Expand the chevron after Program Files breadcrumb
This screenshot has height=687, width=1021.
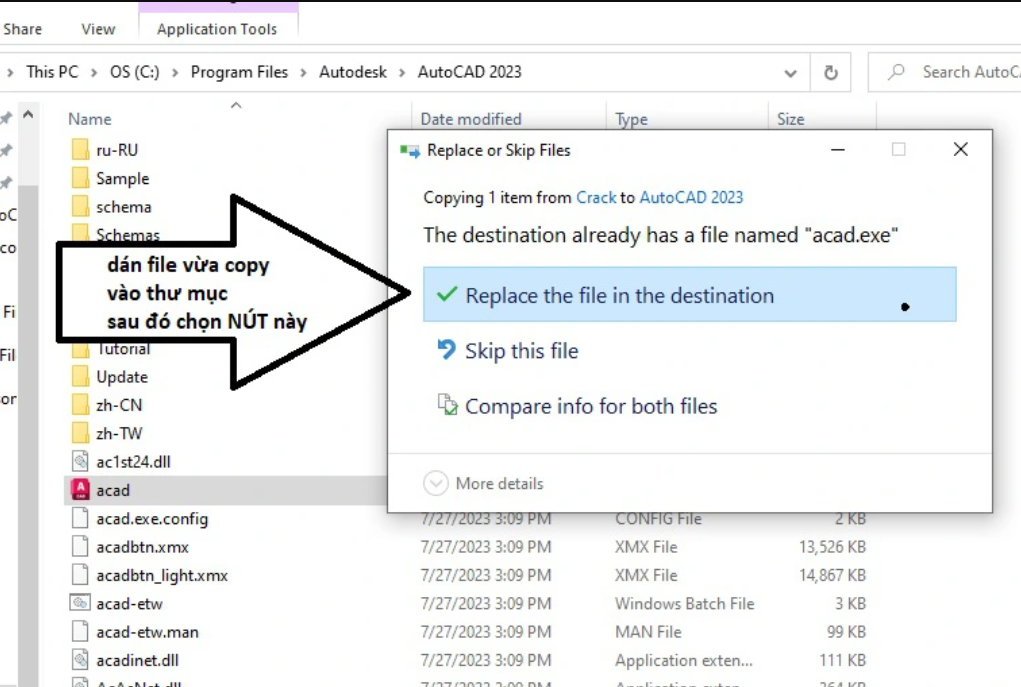[304, 72]
